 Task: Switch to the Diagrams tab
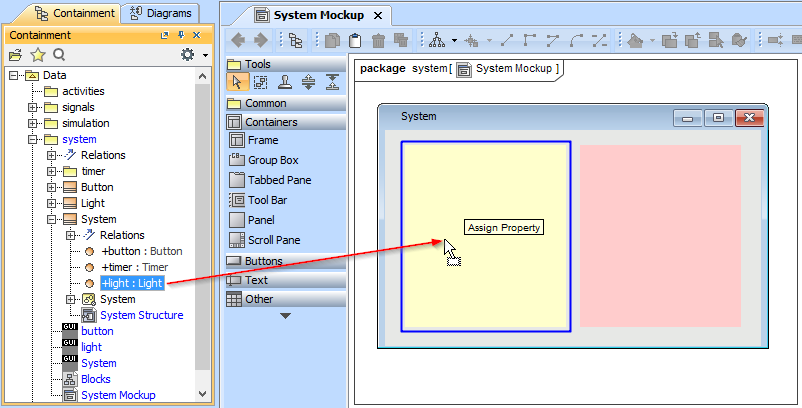[x=161, y=13]
